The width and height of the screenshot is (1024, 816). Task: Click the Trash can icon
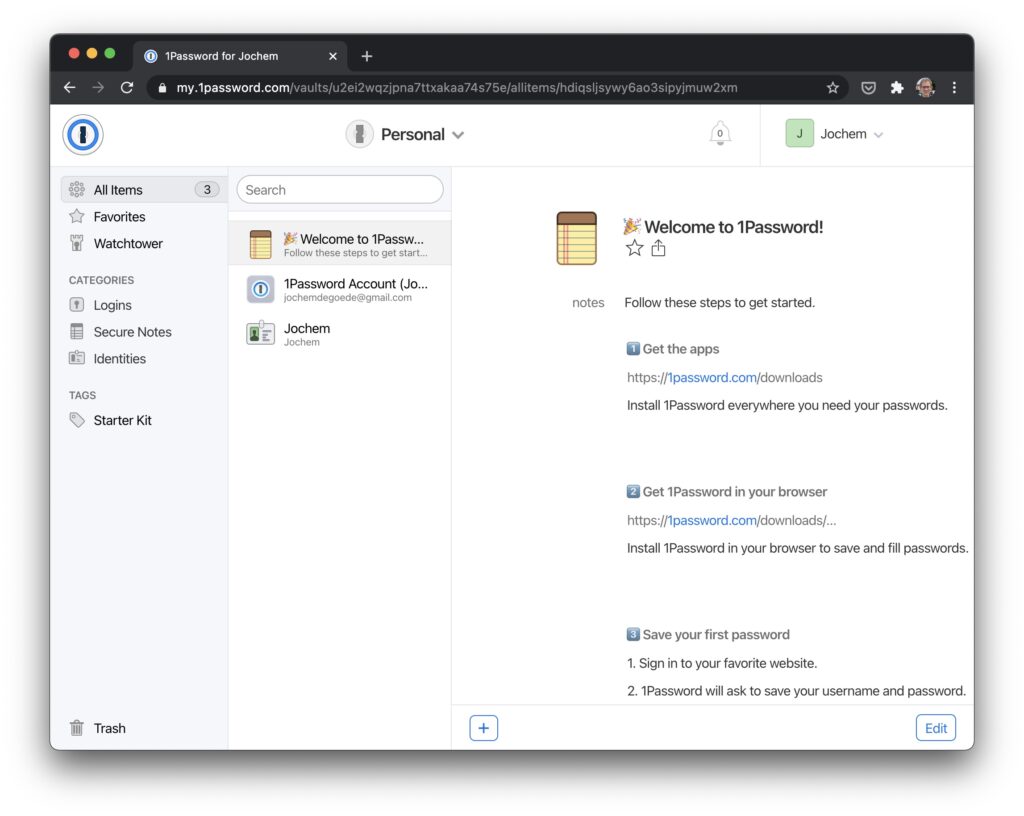point(76,727)
